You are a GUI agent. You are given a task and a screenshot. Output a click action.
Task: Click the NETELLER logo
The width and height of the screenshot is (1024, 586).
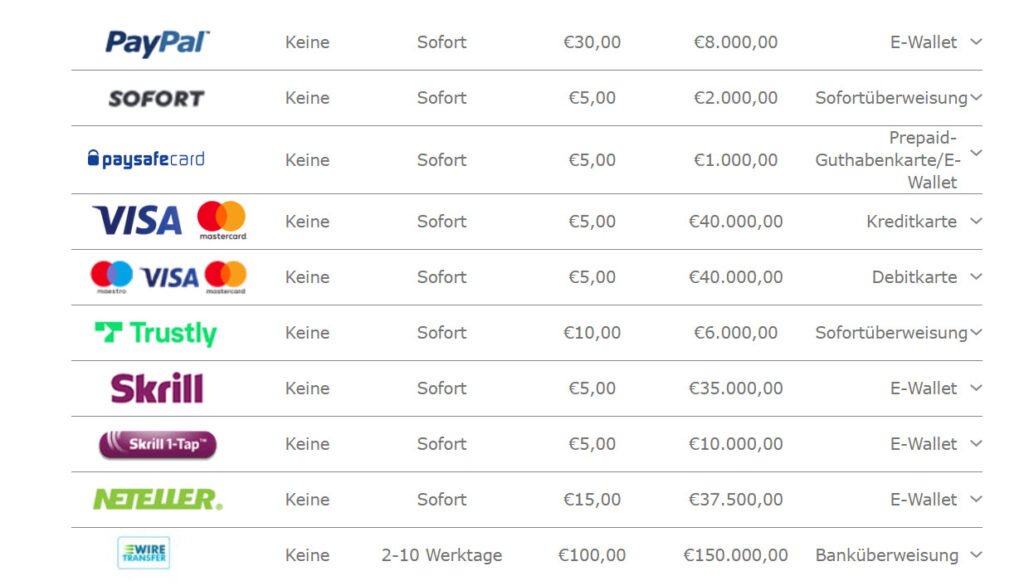pos(157,499)
